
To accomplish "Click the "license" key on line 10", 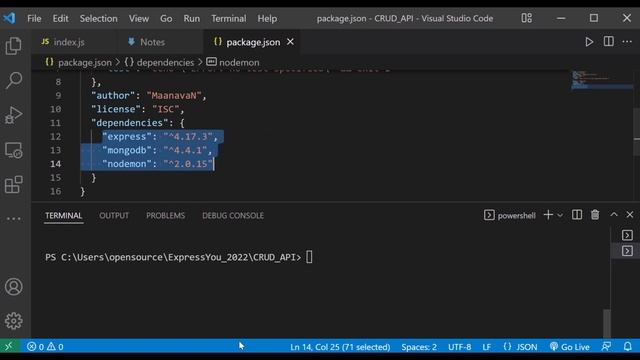I will tap(116, 109).
